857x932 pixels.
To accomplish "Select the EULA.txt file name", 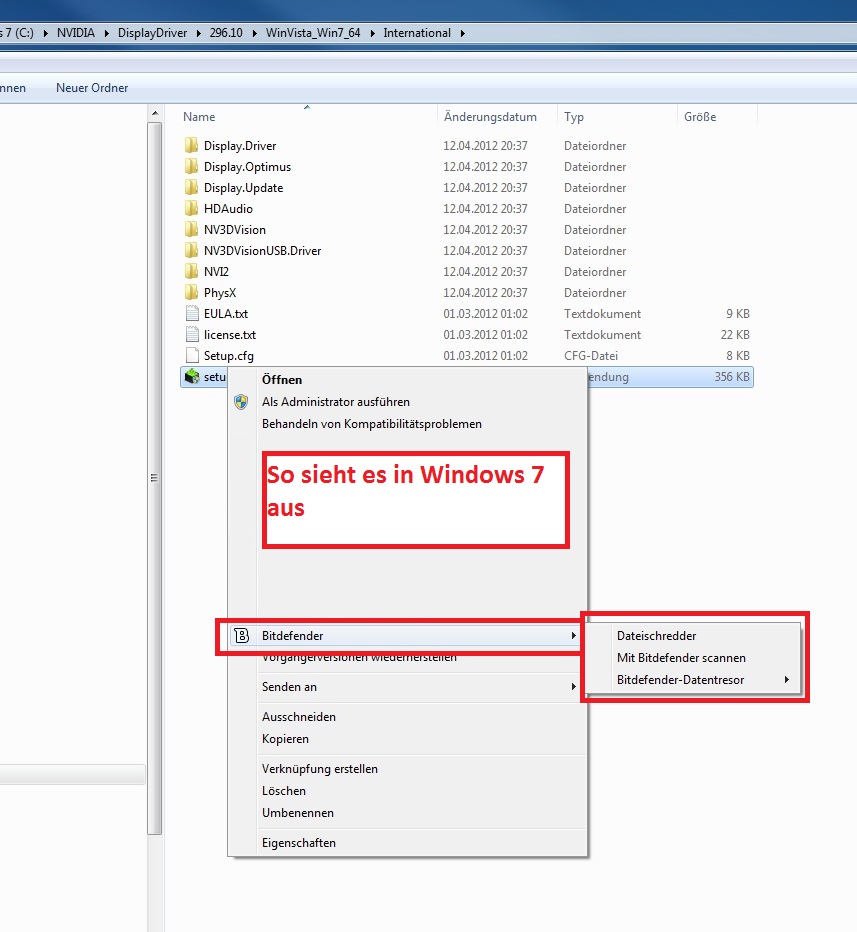I will coord(226,313).
